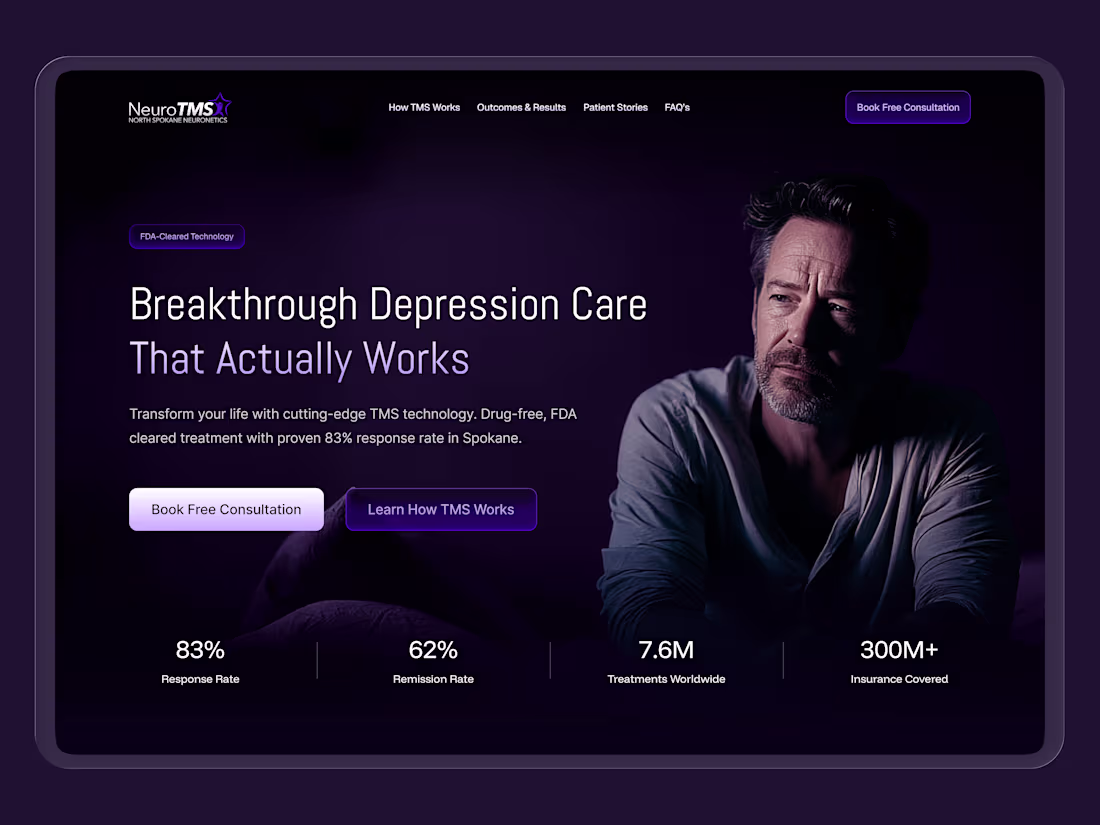This screenshot has width=1100, height=825.
Task: Click Breakthrough Depression Care headline
Action: (x=388, y=305)
